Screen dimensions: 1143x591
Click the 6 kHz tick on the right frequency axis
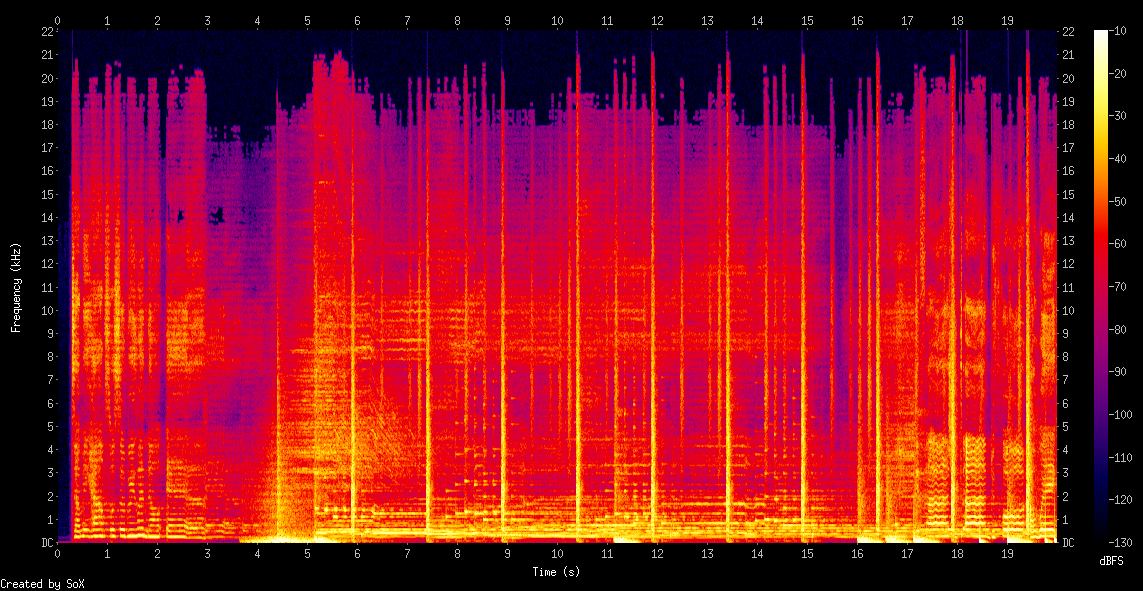coord(1065,404)
